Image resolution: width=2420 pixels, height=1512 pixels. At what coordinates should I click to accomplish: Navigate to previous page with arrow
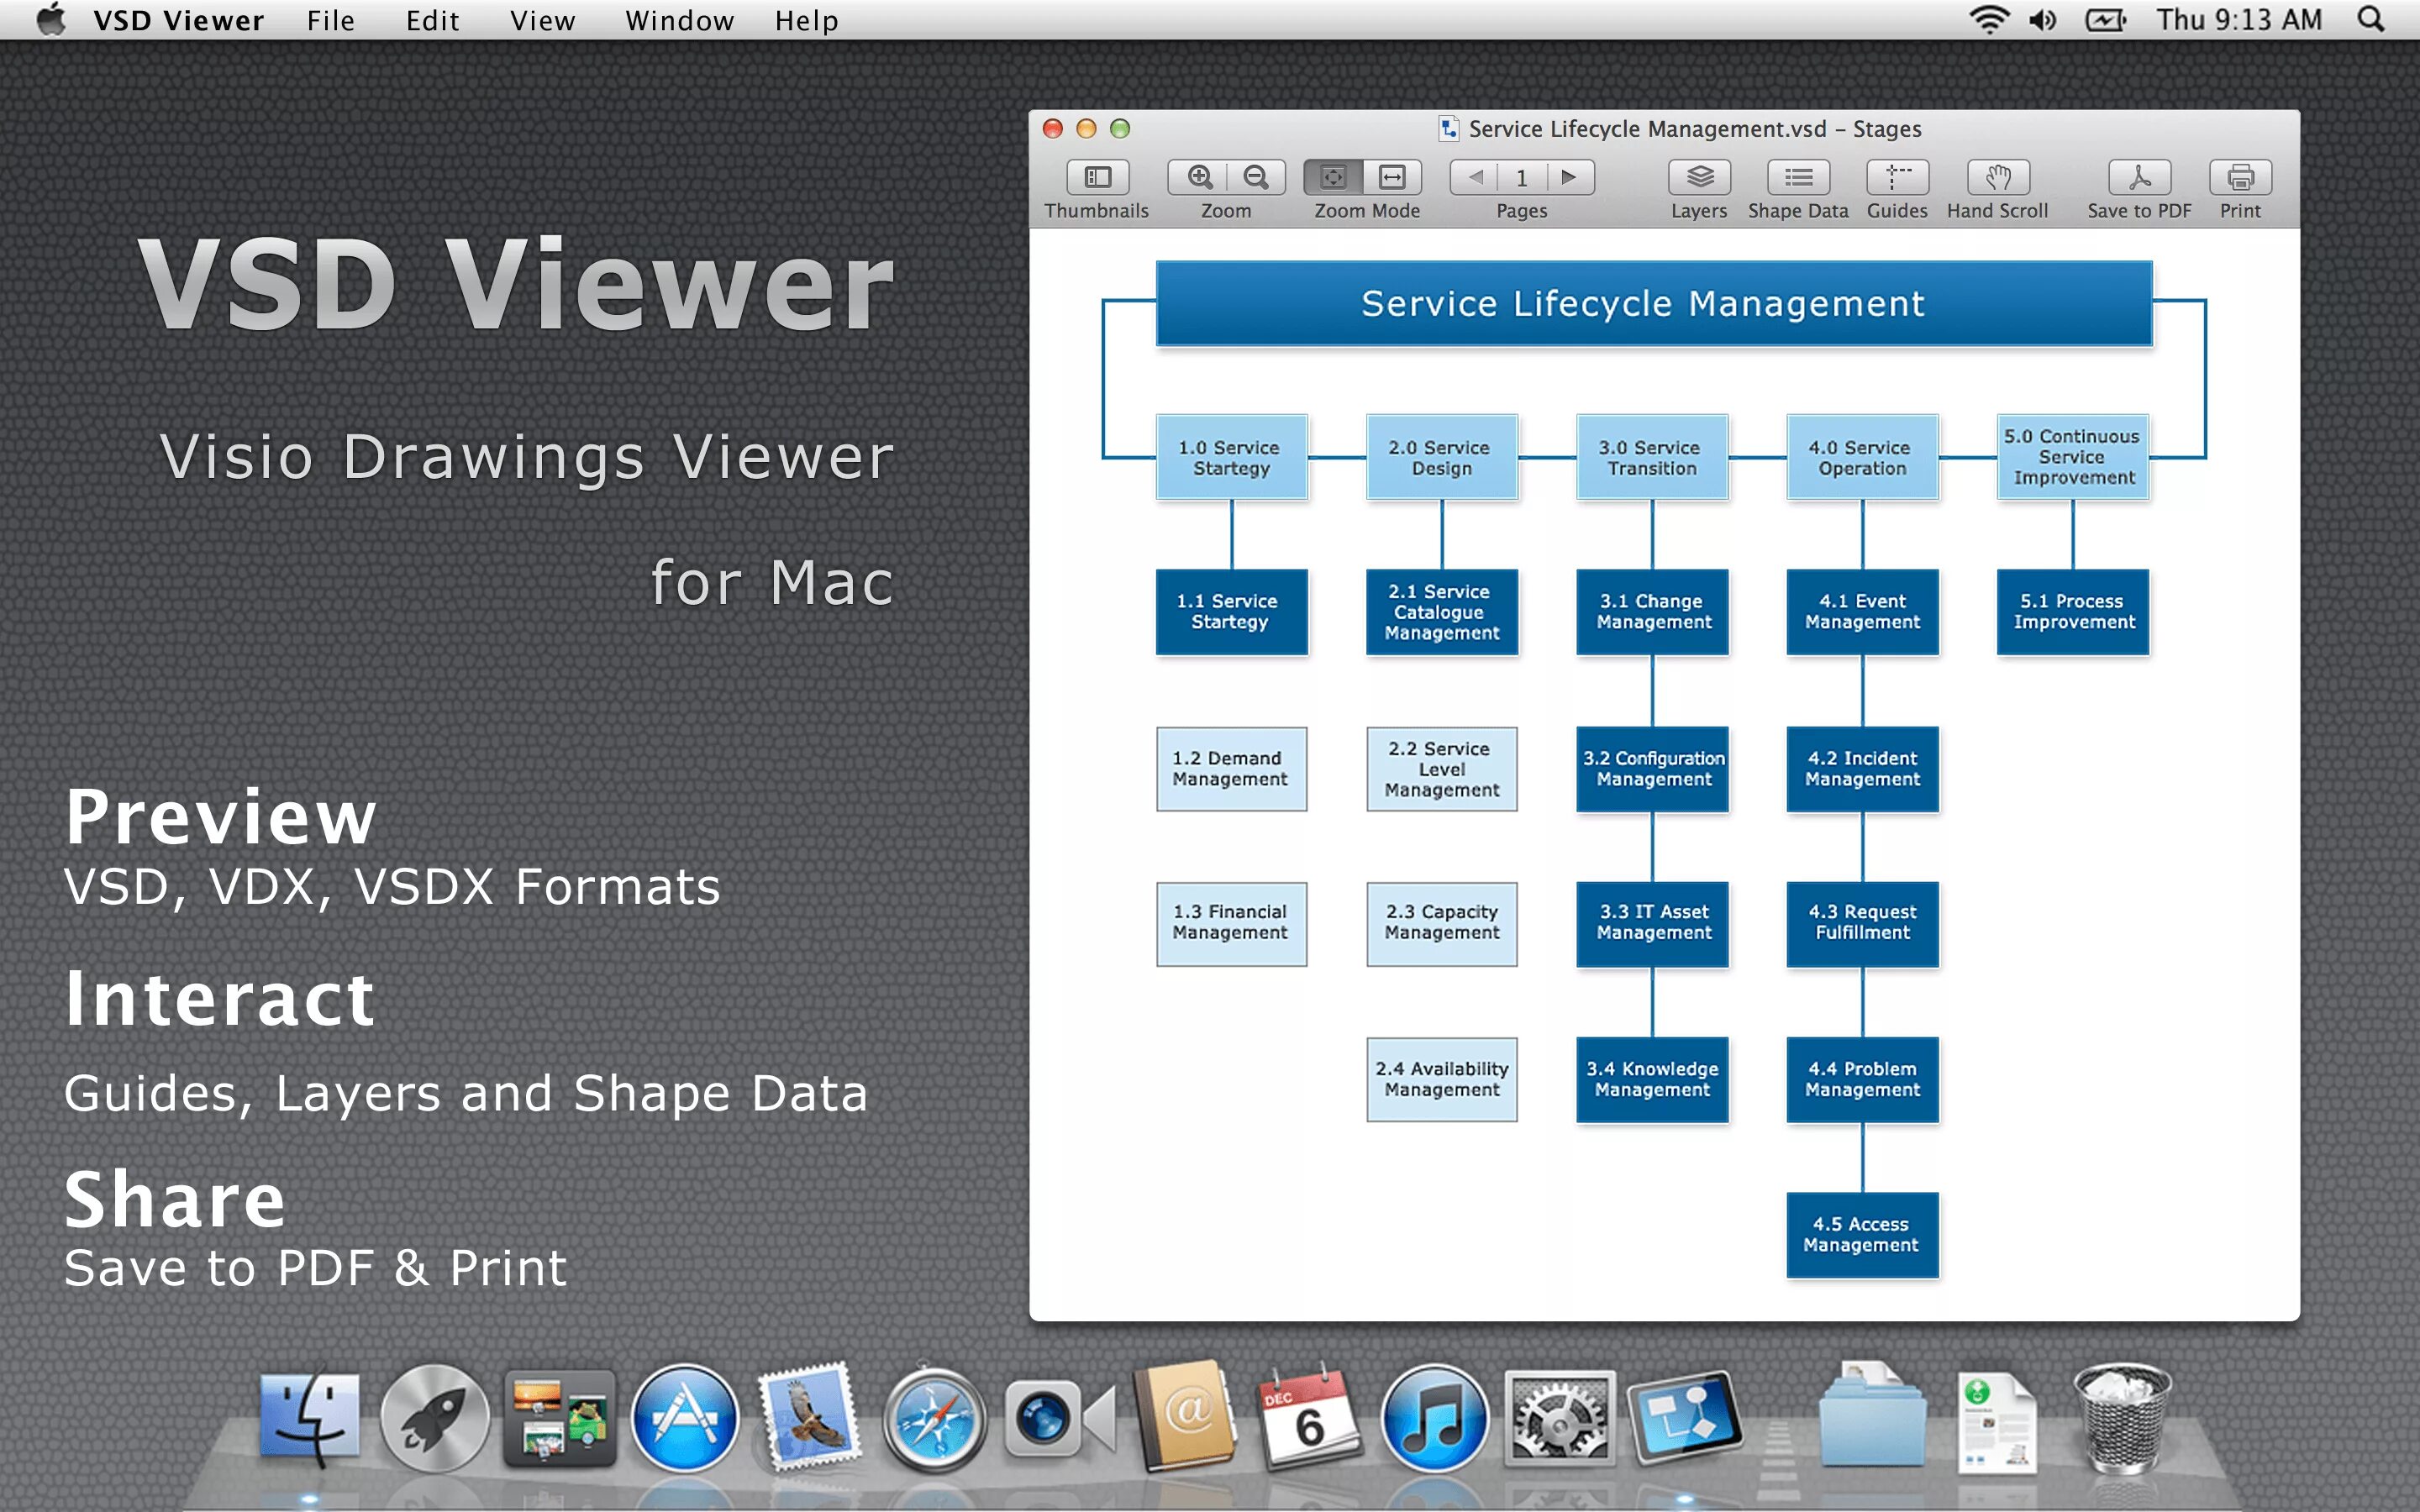click(1477, 180)
